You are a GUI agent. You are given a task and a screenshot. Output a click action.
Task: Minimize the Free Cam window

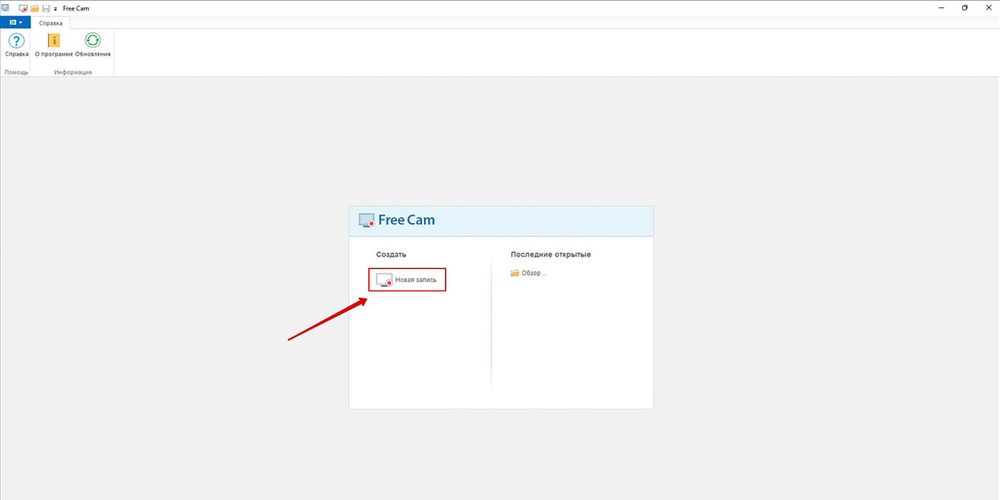[x=939, y=8]
